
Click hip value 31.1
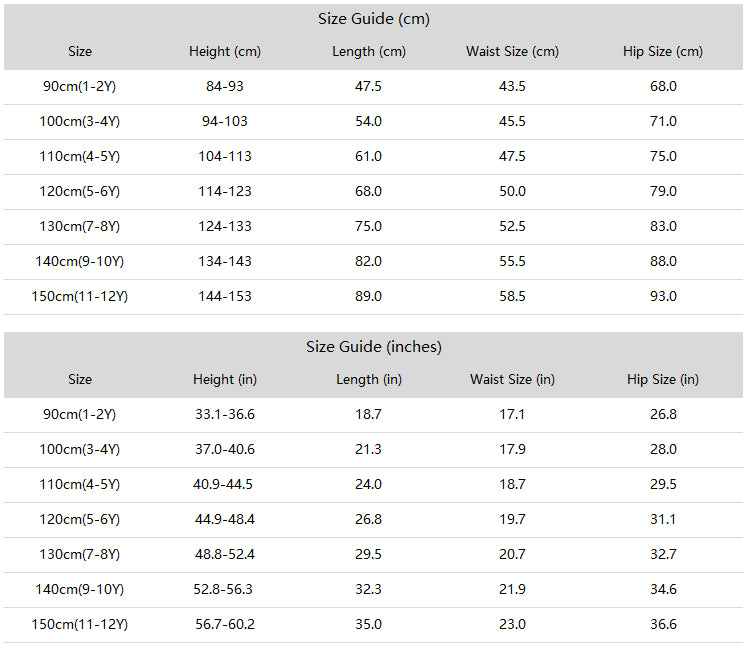point(663,519)
